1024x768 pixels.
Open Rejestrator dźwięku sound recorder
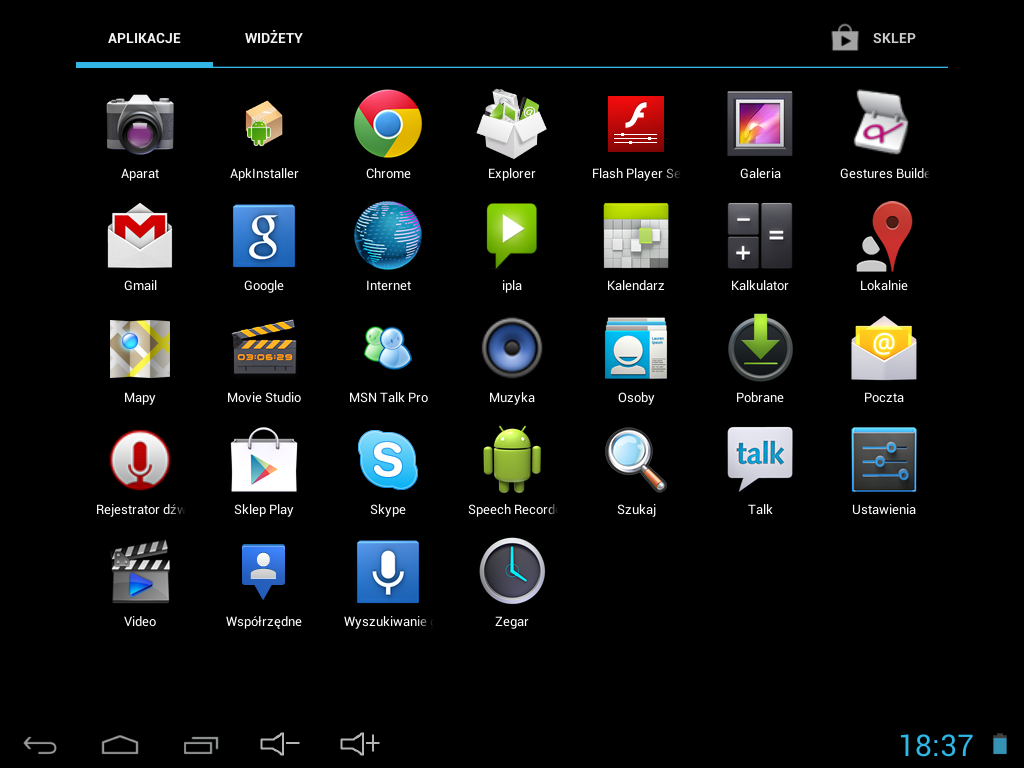coord(140,460)
